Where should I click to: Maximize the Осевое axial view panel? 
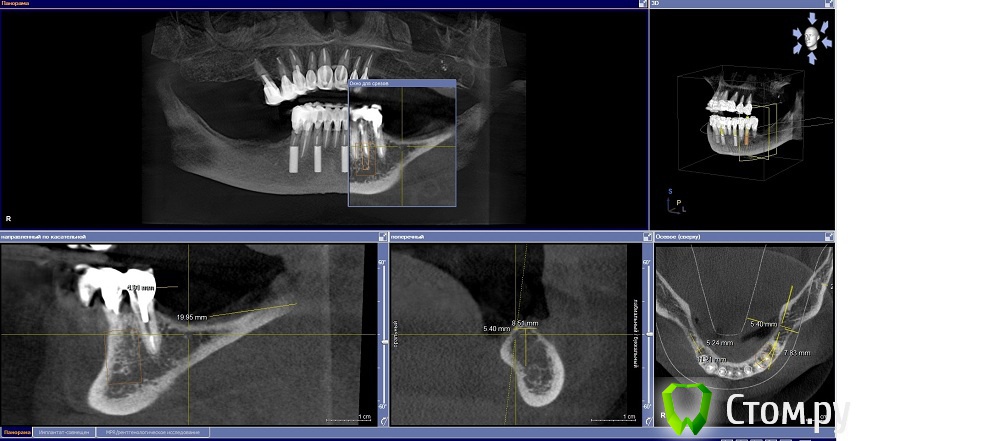[829, 237]
